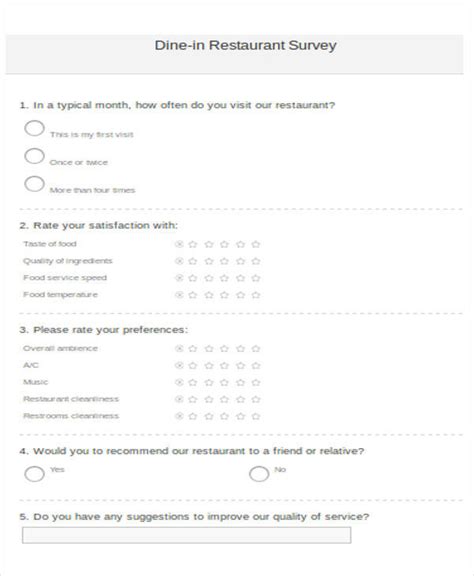Clear the Quality of ingredients rating
Viewport: 474px width, 576px height.
[179, 261]
